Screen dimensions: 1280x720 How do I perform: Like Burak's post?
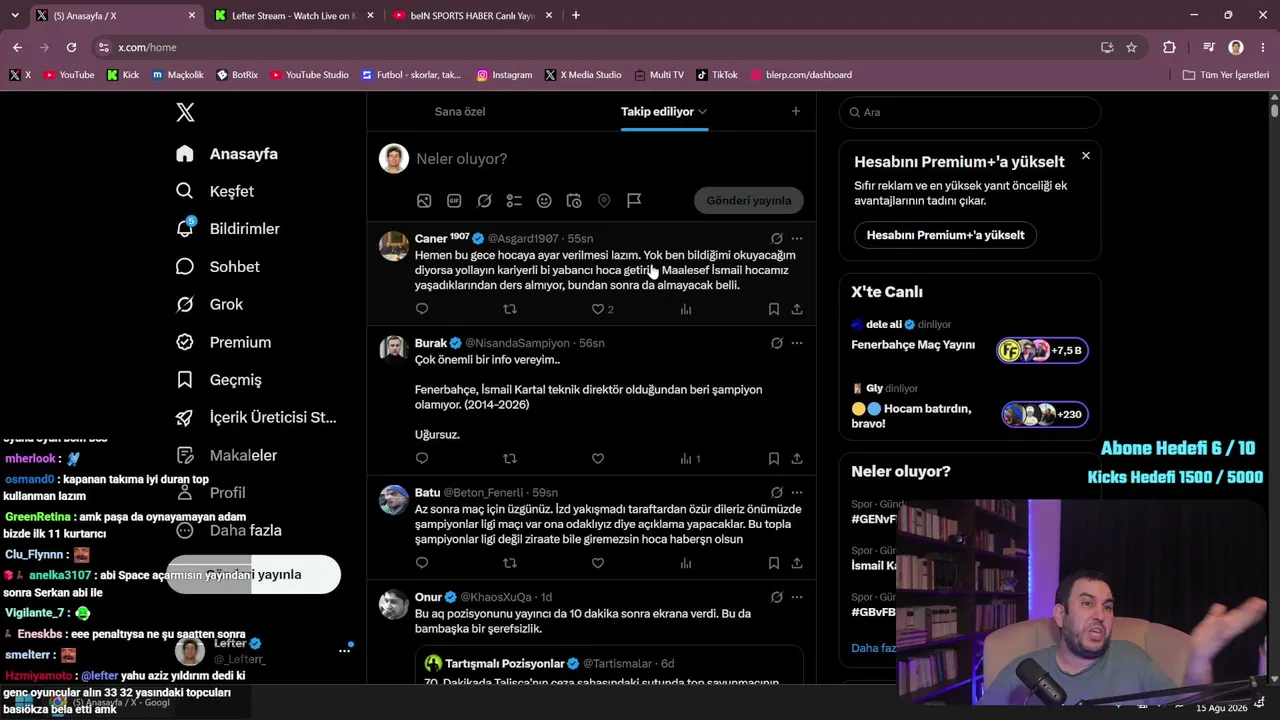click(x=598, y=458)
